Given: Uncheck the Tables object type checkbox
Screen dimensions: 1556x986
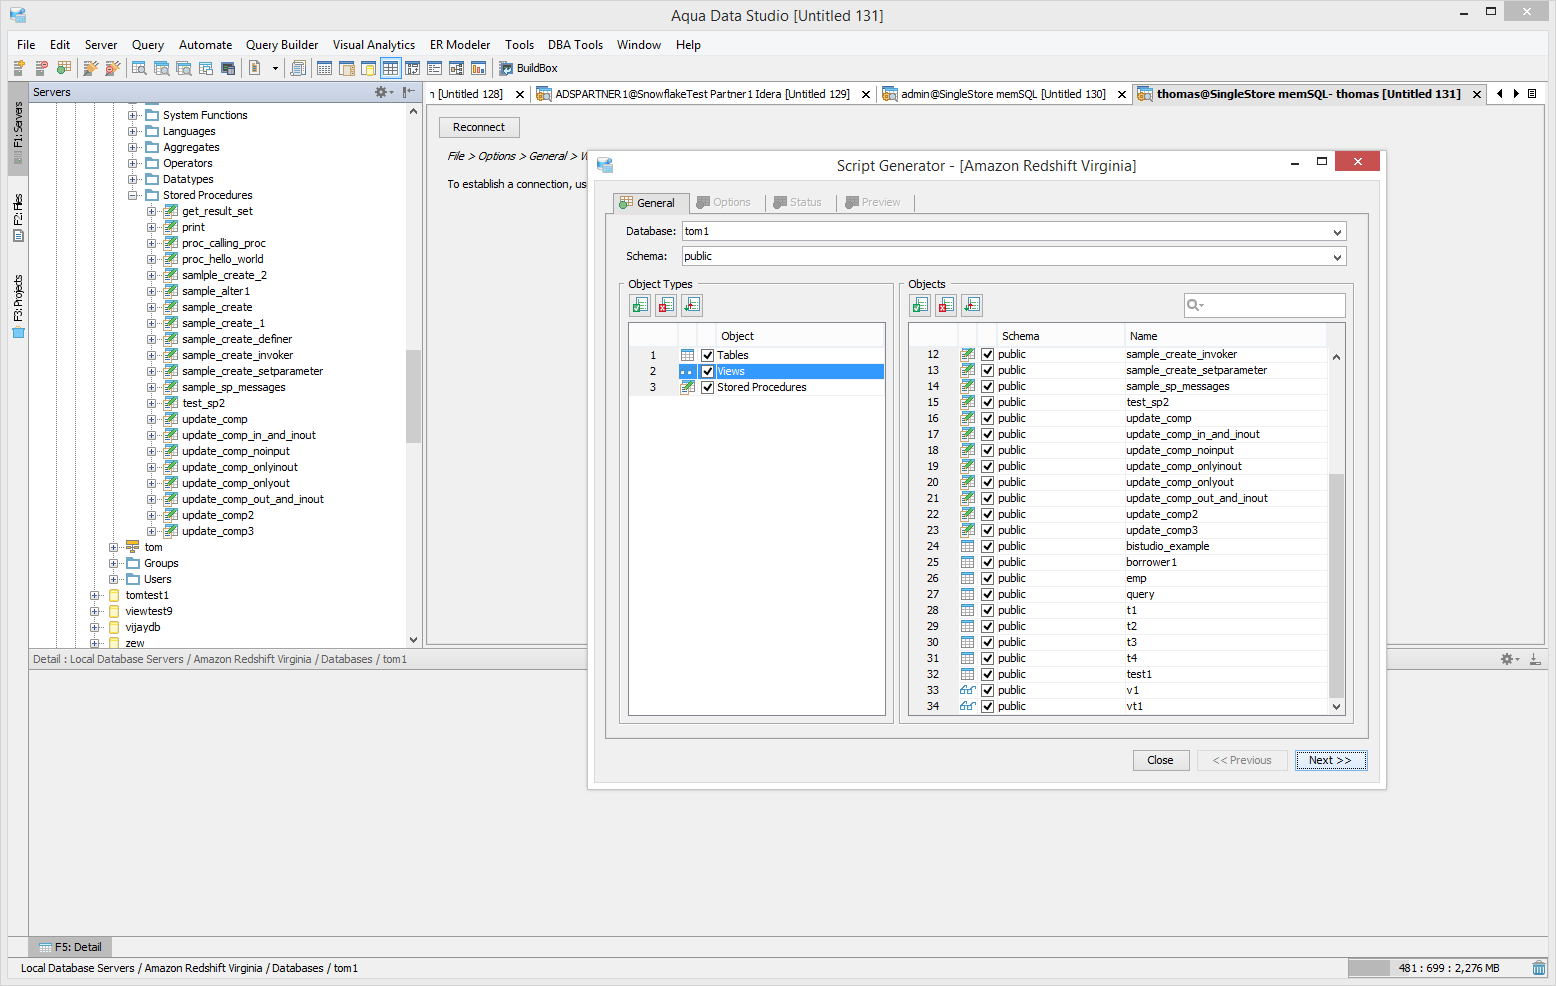Looking at the screenshot, I should coord(708,355).
